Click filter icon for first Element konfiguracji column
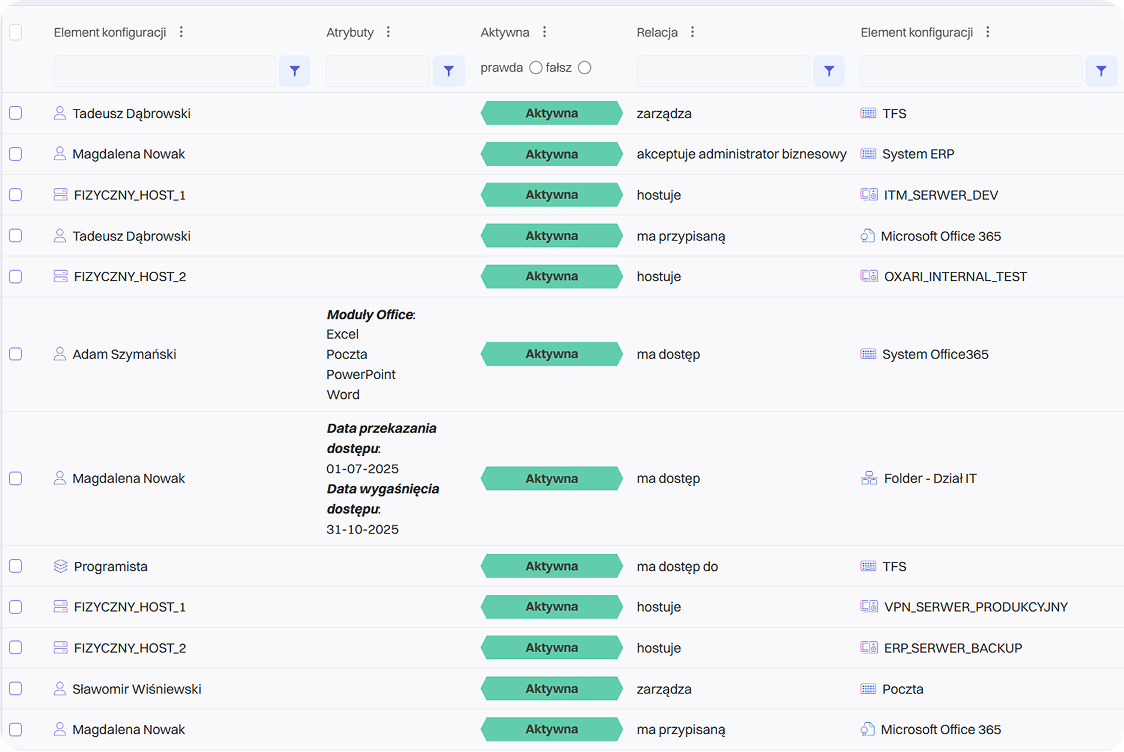Image resolution: width=1124 pixels, height=752 pixels. [294, 71]
